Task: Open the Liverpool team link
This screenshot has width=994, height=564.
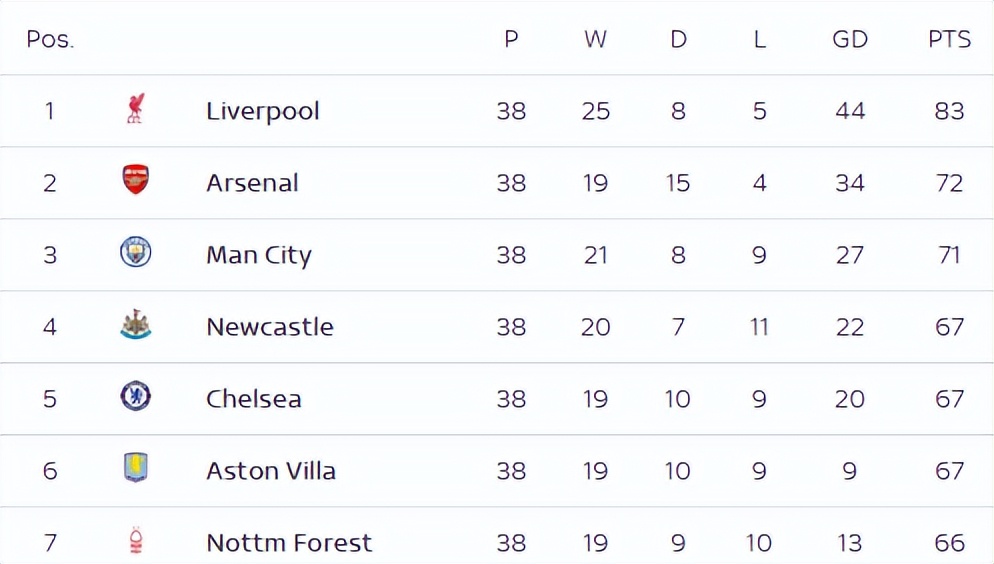Action: coord(262,110)
